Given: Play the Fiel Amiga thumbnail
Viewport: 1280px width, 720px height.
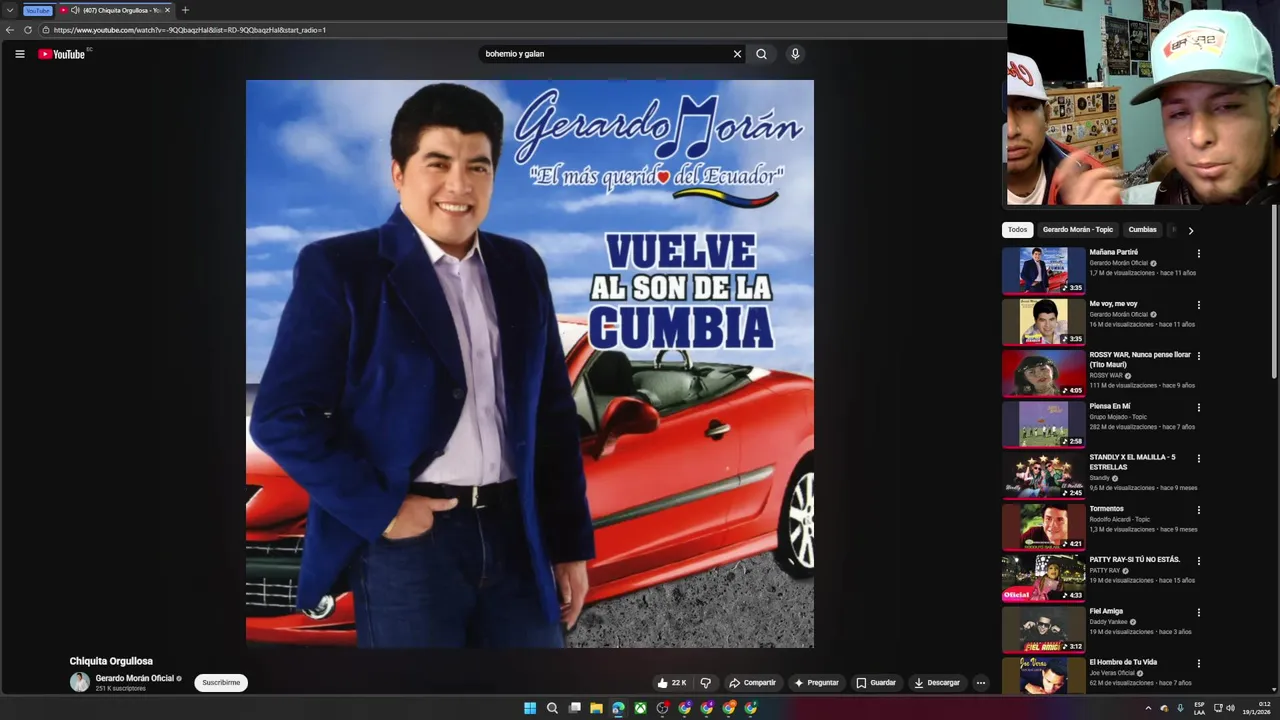Looking at the screenshot, I should (1043, 629).
